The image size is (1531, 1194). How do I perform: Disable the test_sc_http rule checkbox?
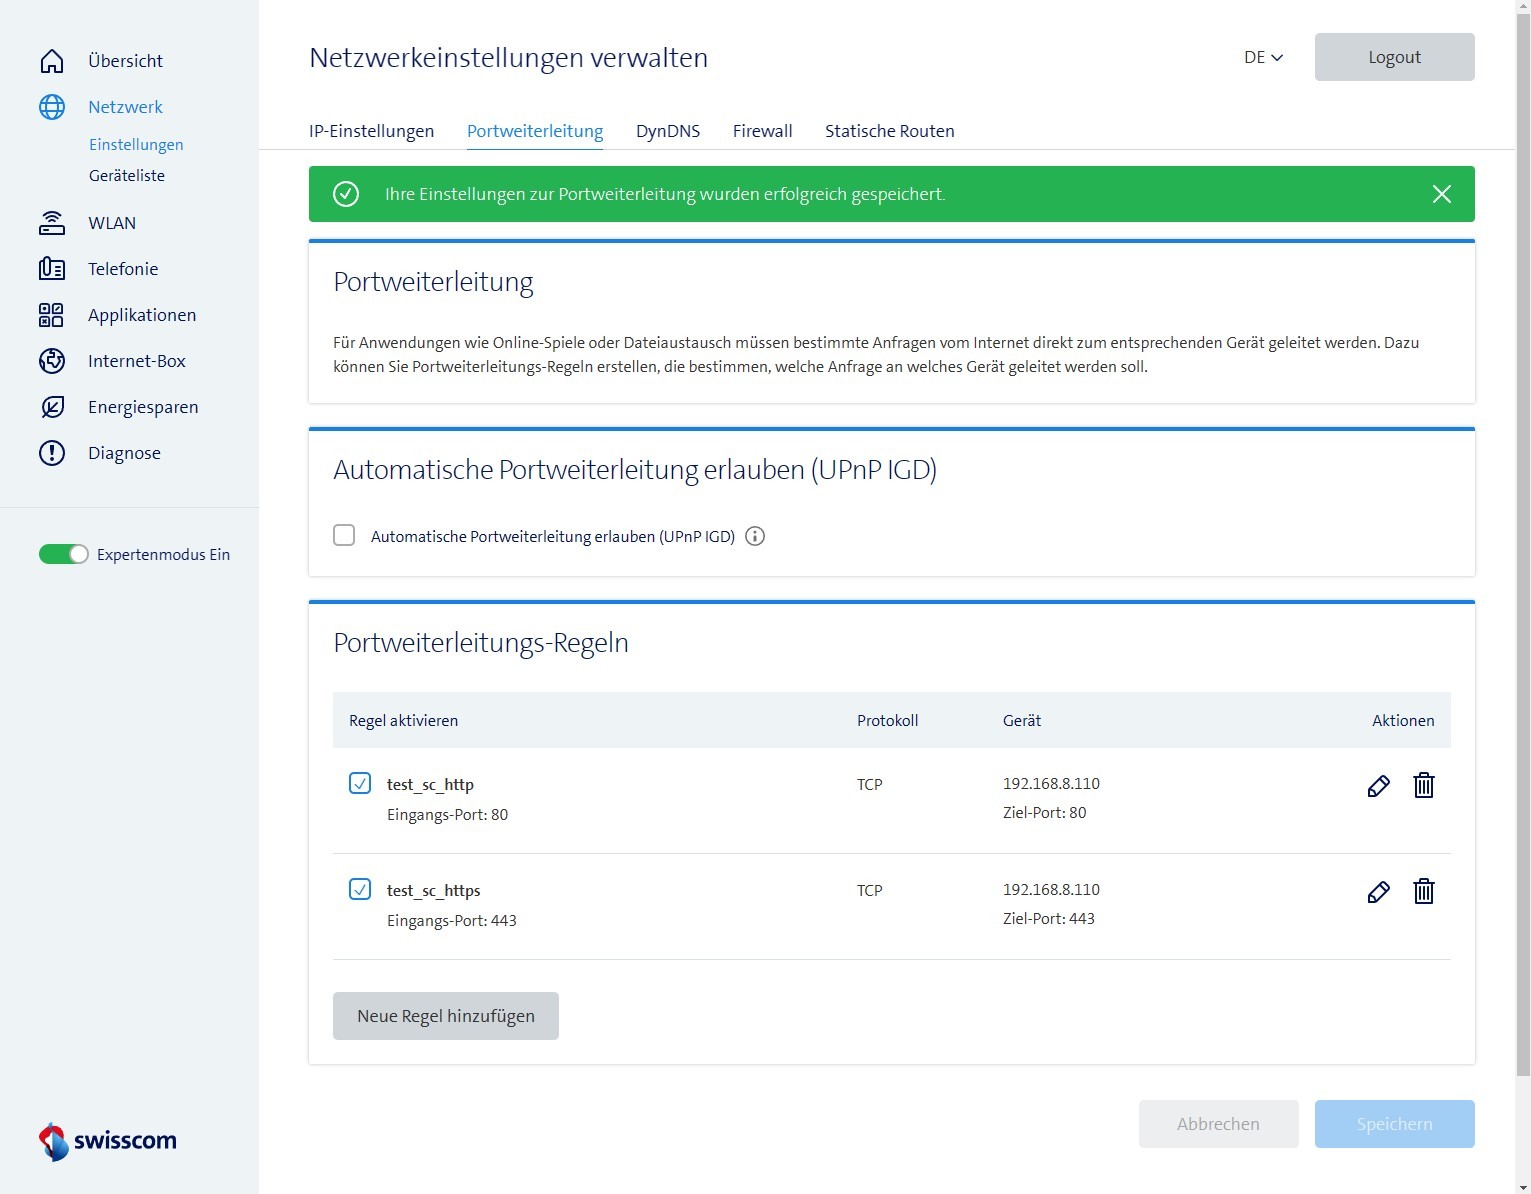point(360,784)
